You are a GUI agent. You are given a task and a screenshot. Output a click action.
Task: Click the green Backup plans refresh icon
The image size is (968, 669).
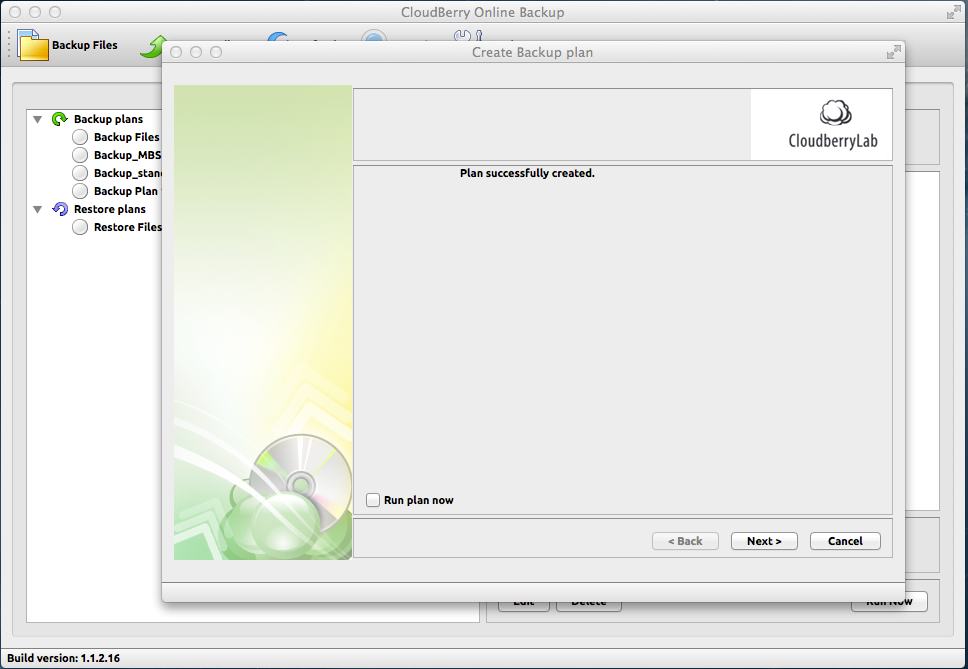(x=59, y=119)
